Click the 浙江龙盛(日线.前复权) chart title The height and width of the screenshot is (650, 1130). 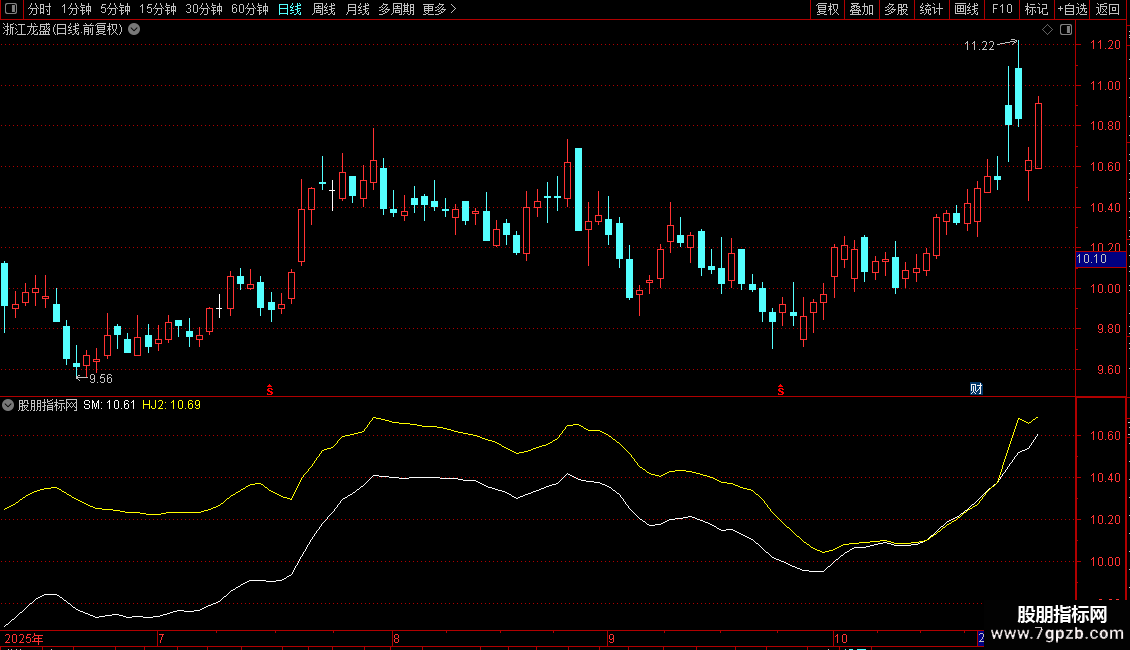point(63,30)
